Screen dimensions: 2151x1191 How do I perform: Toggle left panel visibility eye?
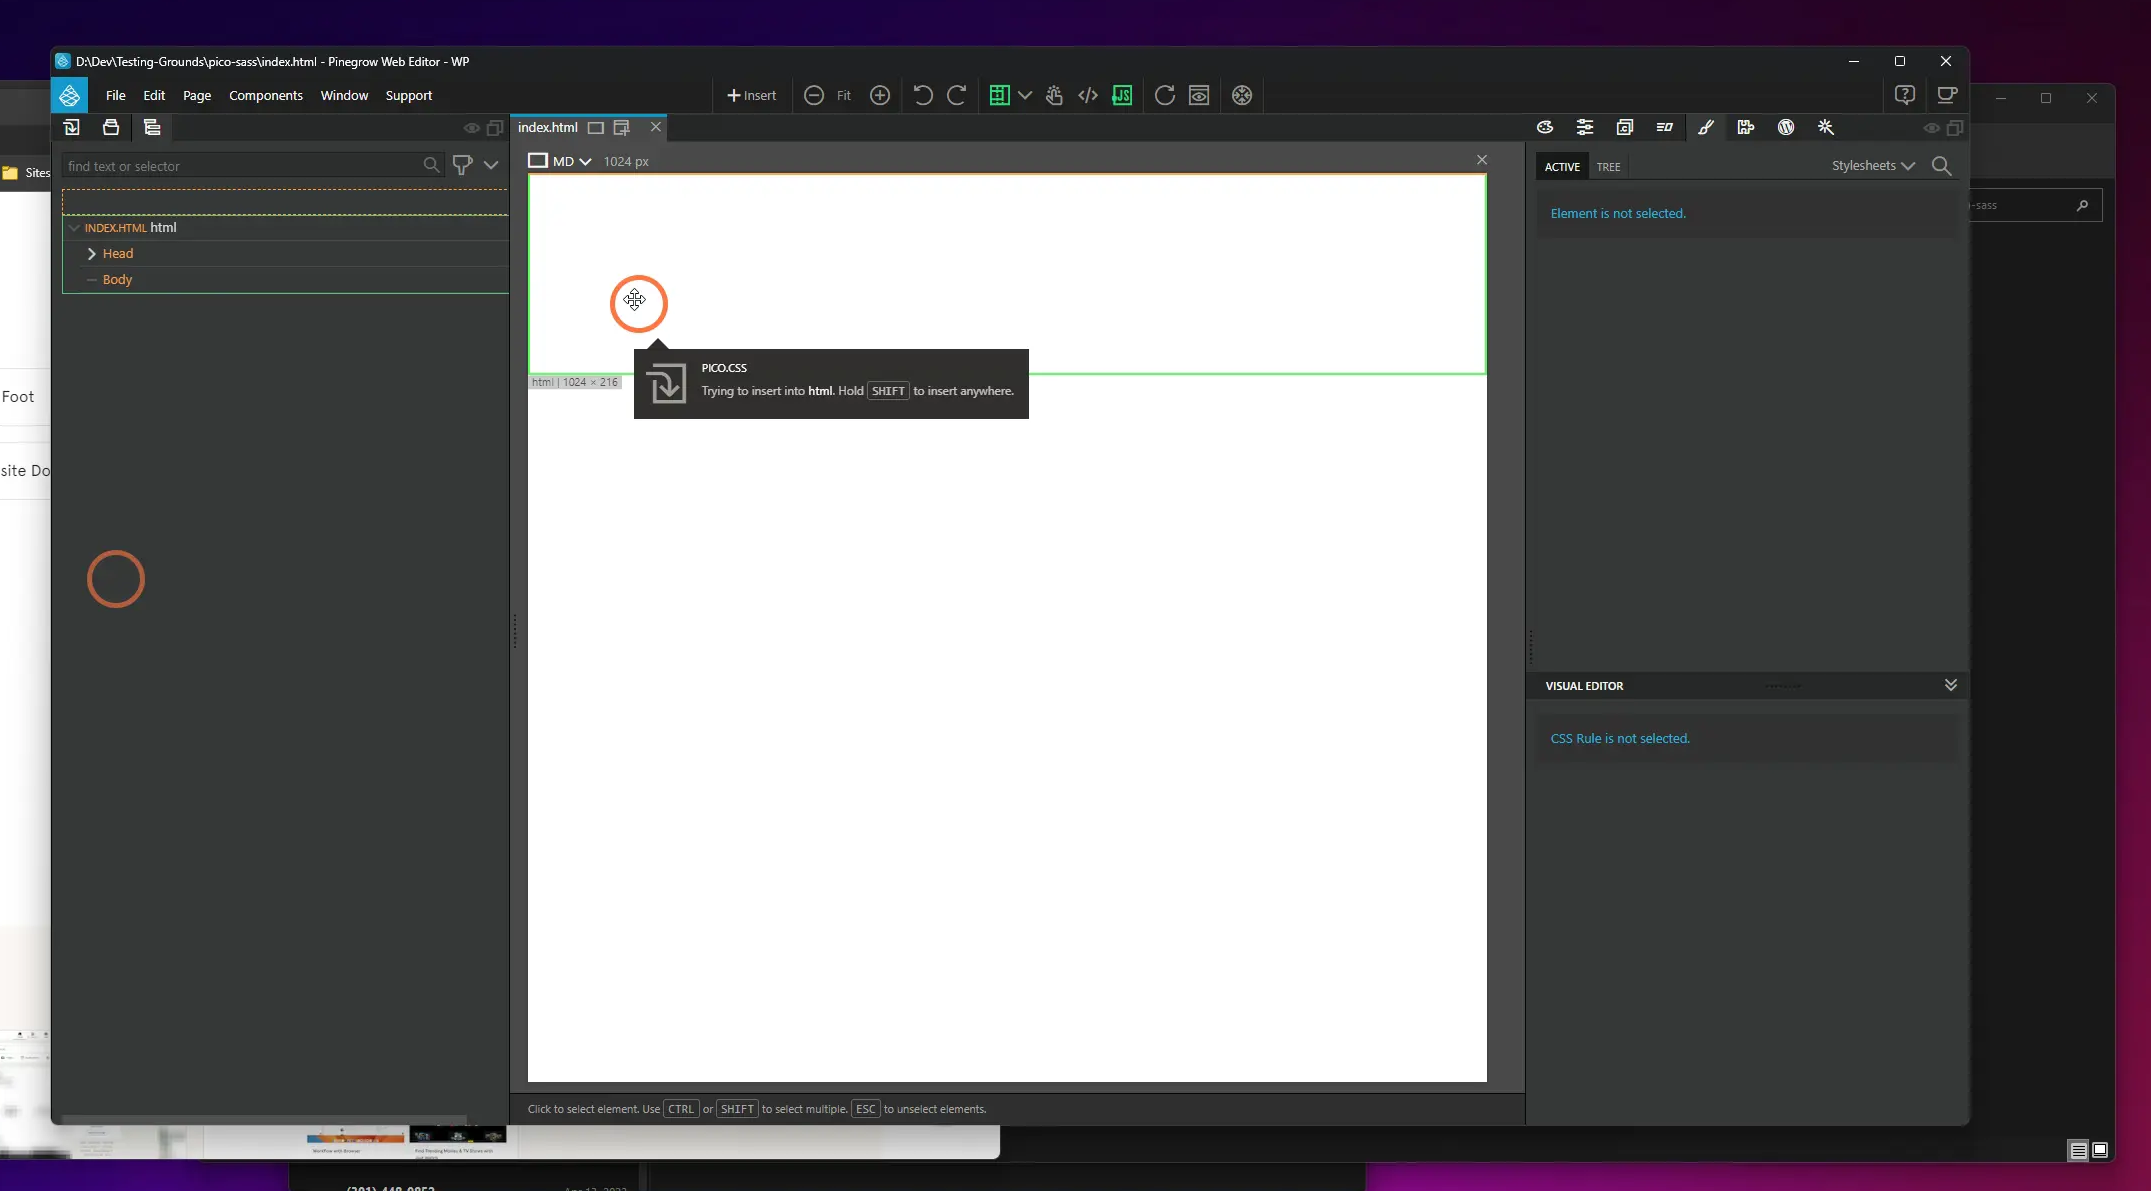pos(472,128)
